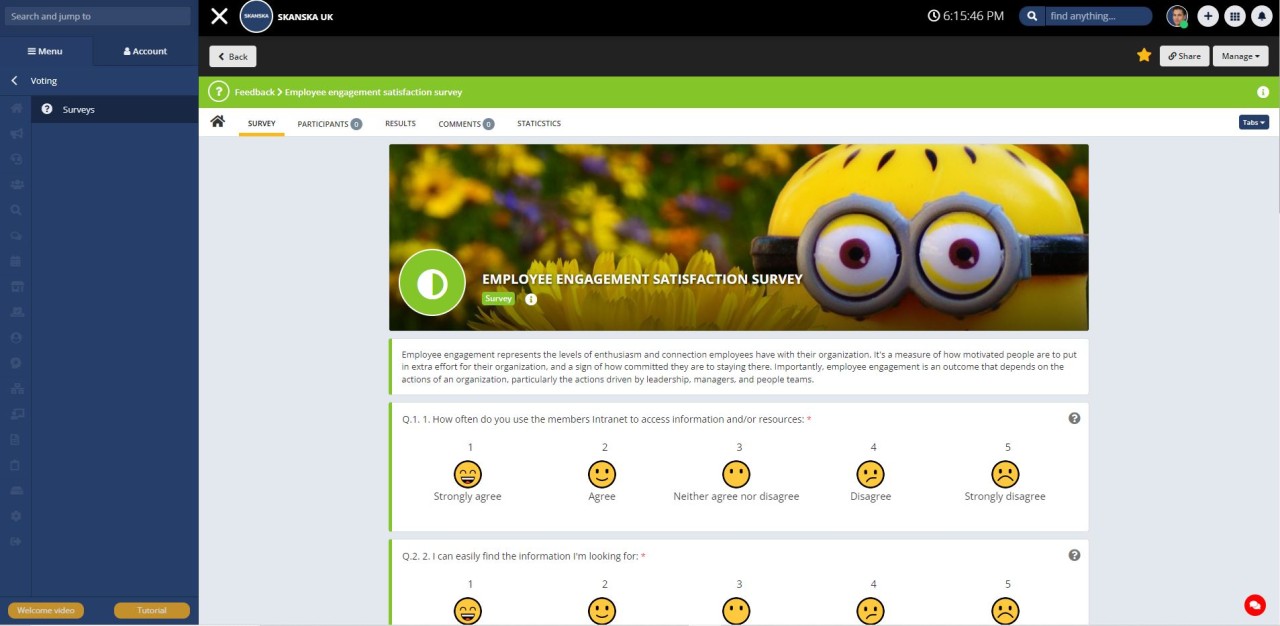
Task: Click the yellow favorite star icon
Action: coord(1144,56)
